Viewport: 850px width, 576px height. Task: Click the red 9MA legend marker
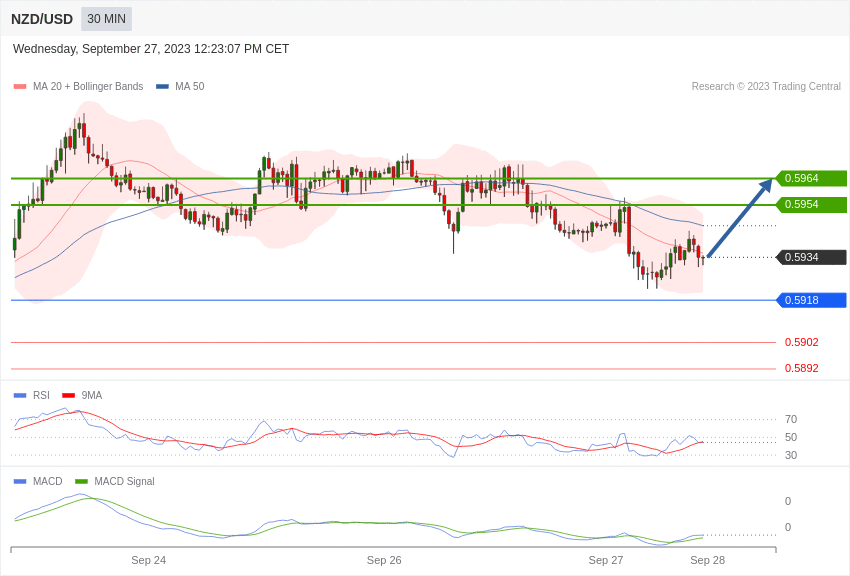click(x=68, y=396)
